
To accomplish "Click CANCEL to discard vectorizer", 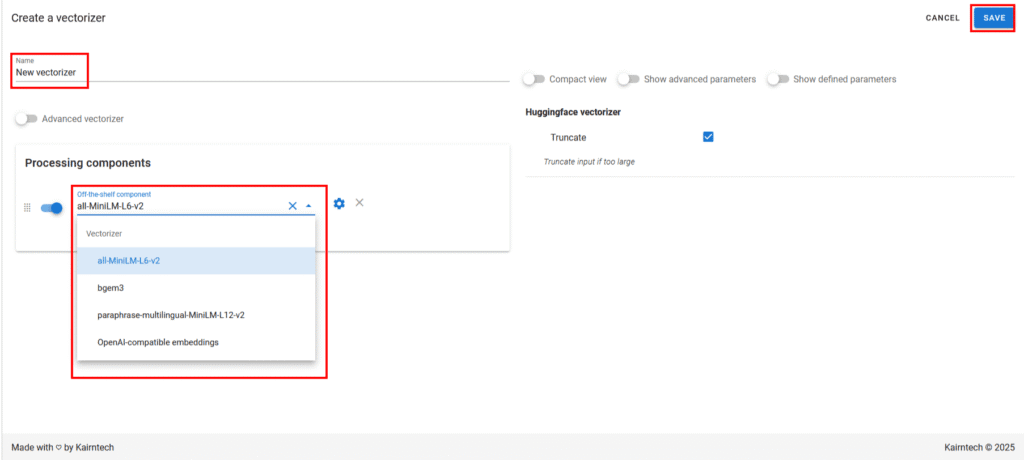I will [x=942, y=18].
